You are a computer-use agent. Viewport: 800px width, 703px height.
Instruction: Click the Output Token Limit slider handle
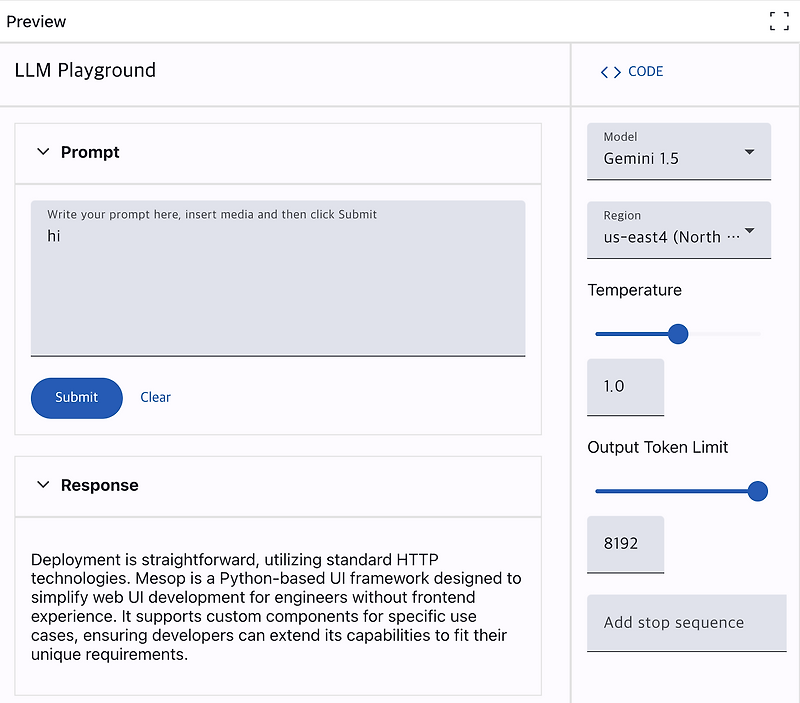pos(758,491)
